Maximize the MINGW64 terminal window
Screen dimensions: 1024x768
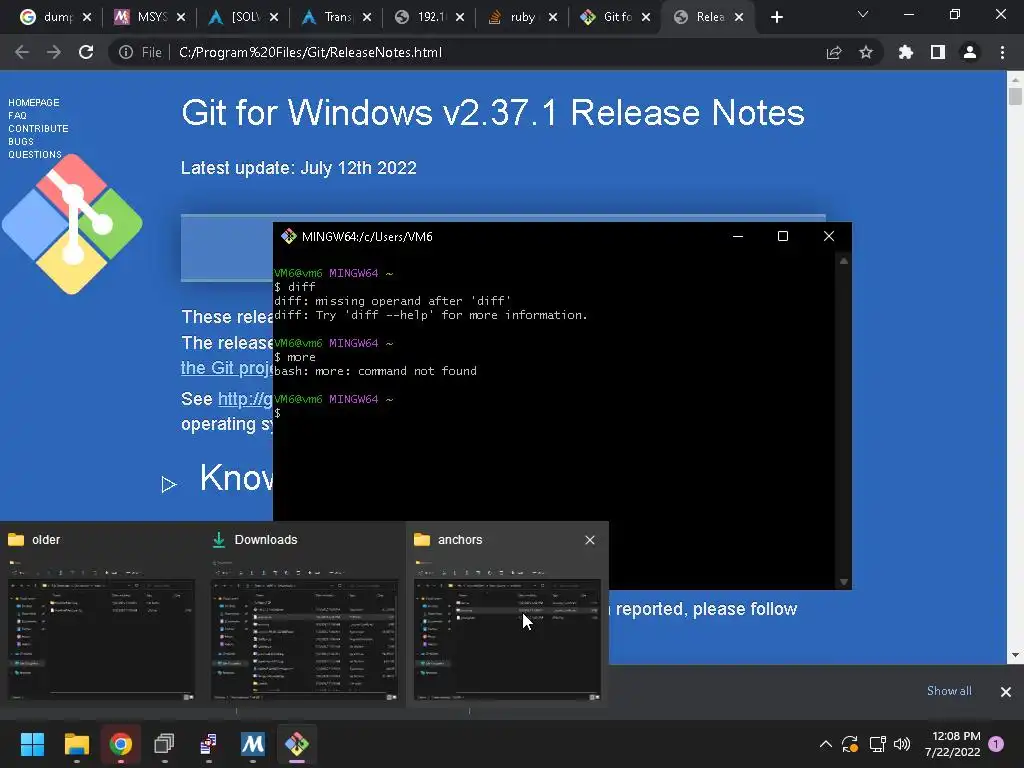tap(783, 236)
